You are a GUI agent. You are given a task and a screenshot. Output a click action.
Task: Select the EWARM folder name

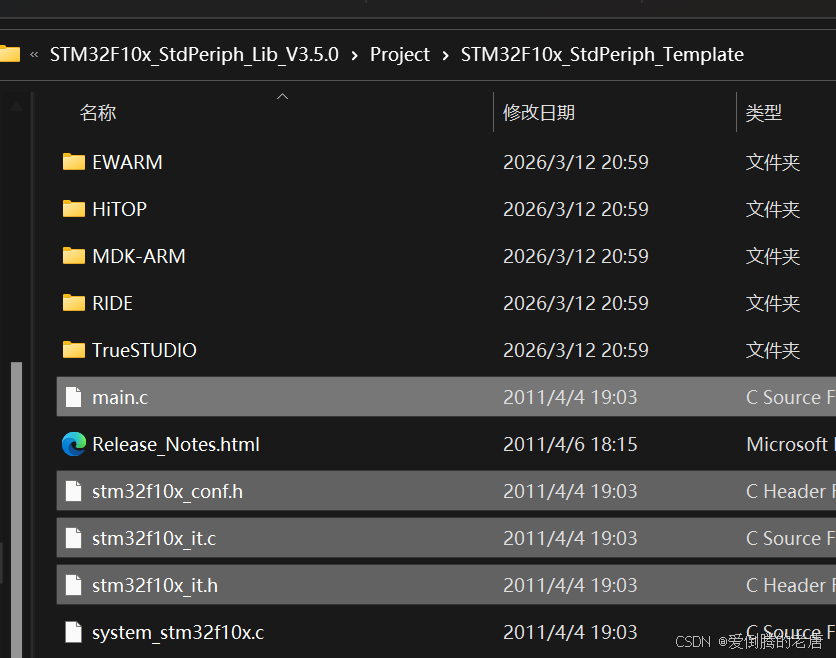click(x=127, y=162)
